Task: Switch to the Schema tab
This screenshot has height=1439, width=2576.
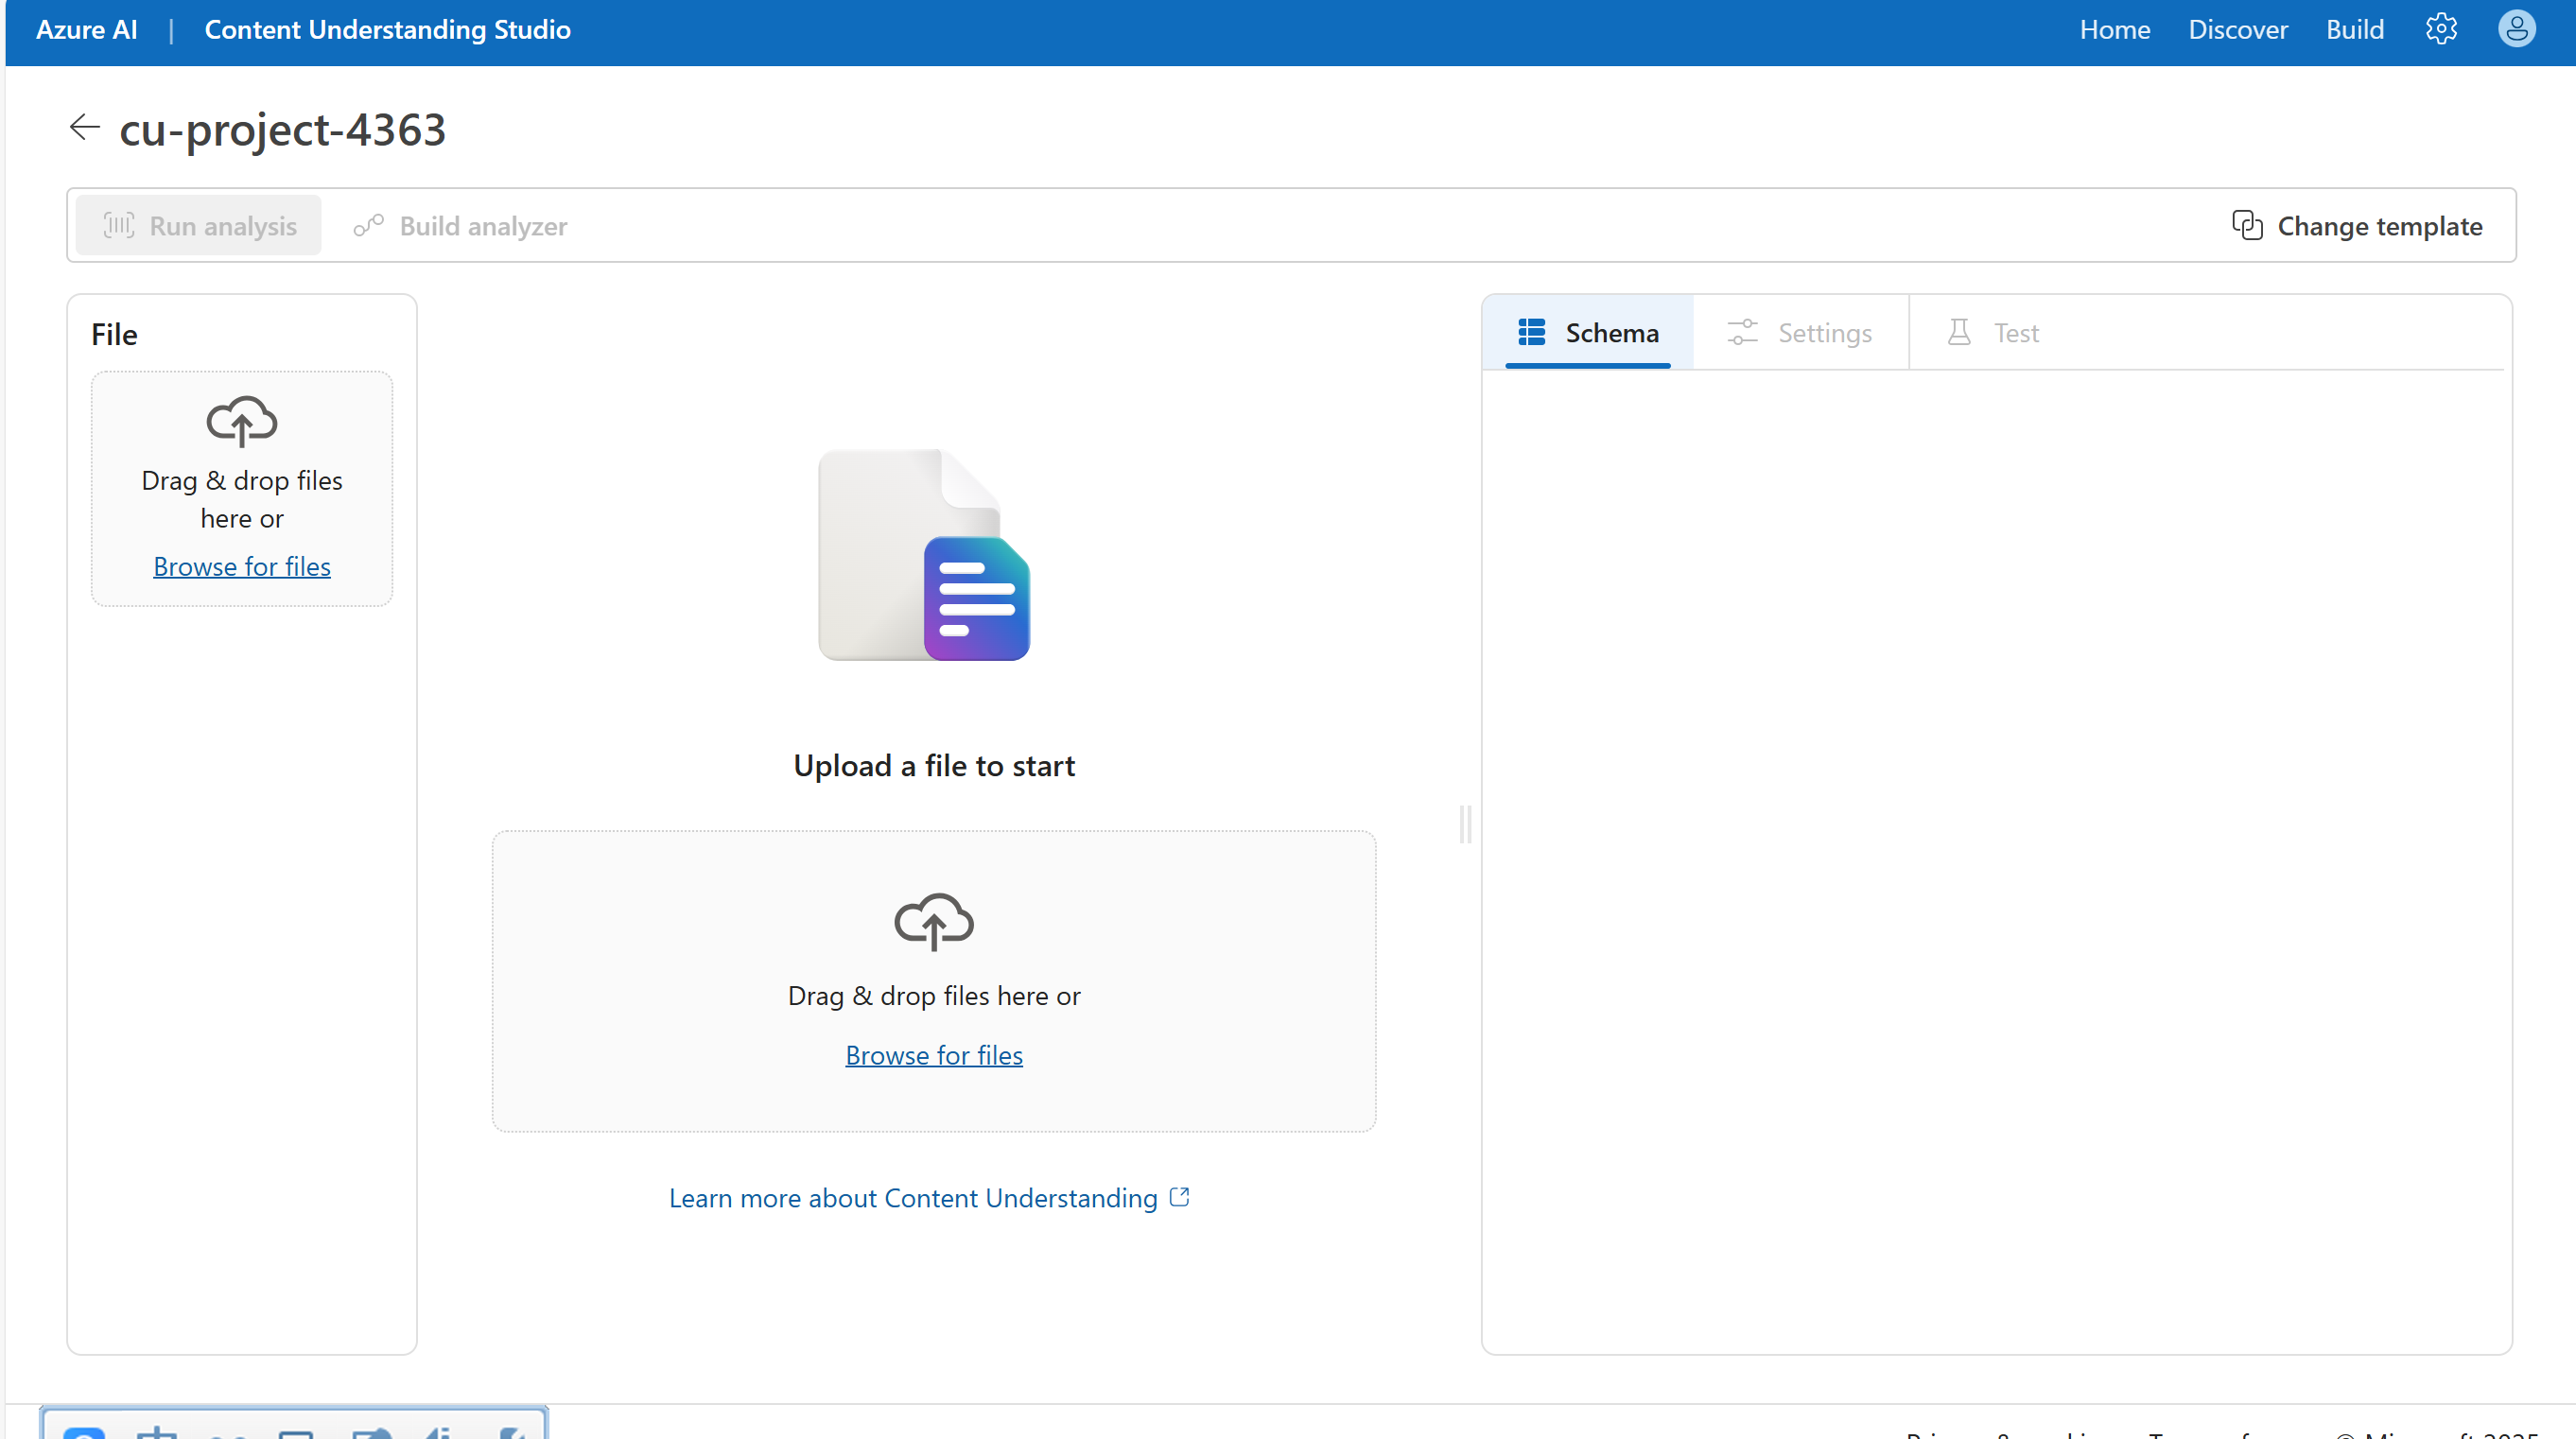Action: 1588,333
